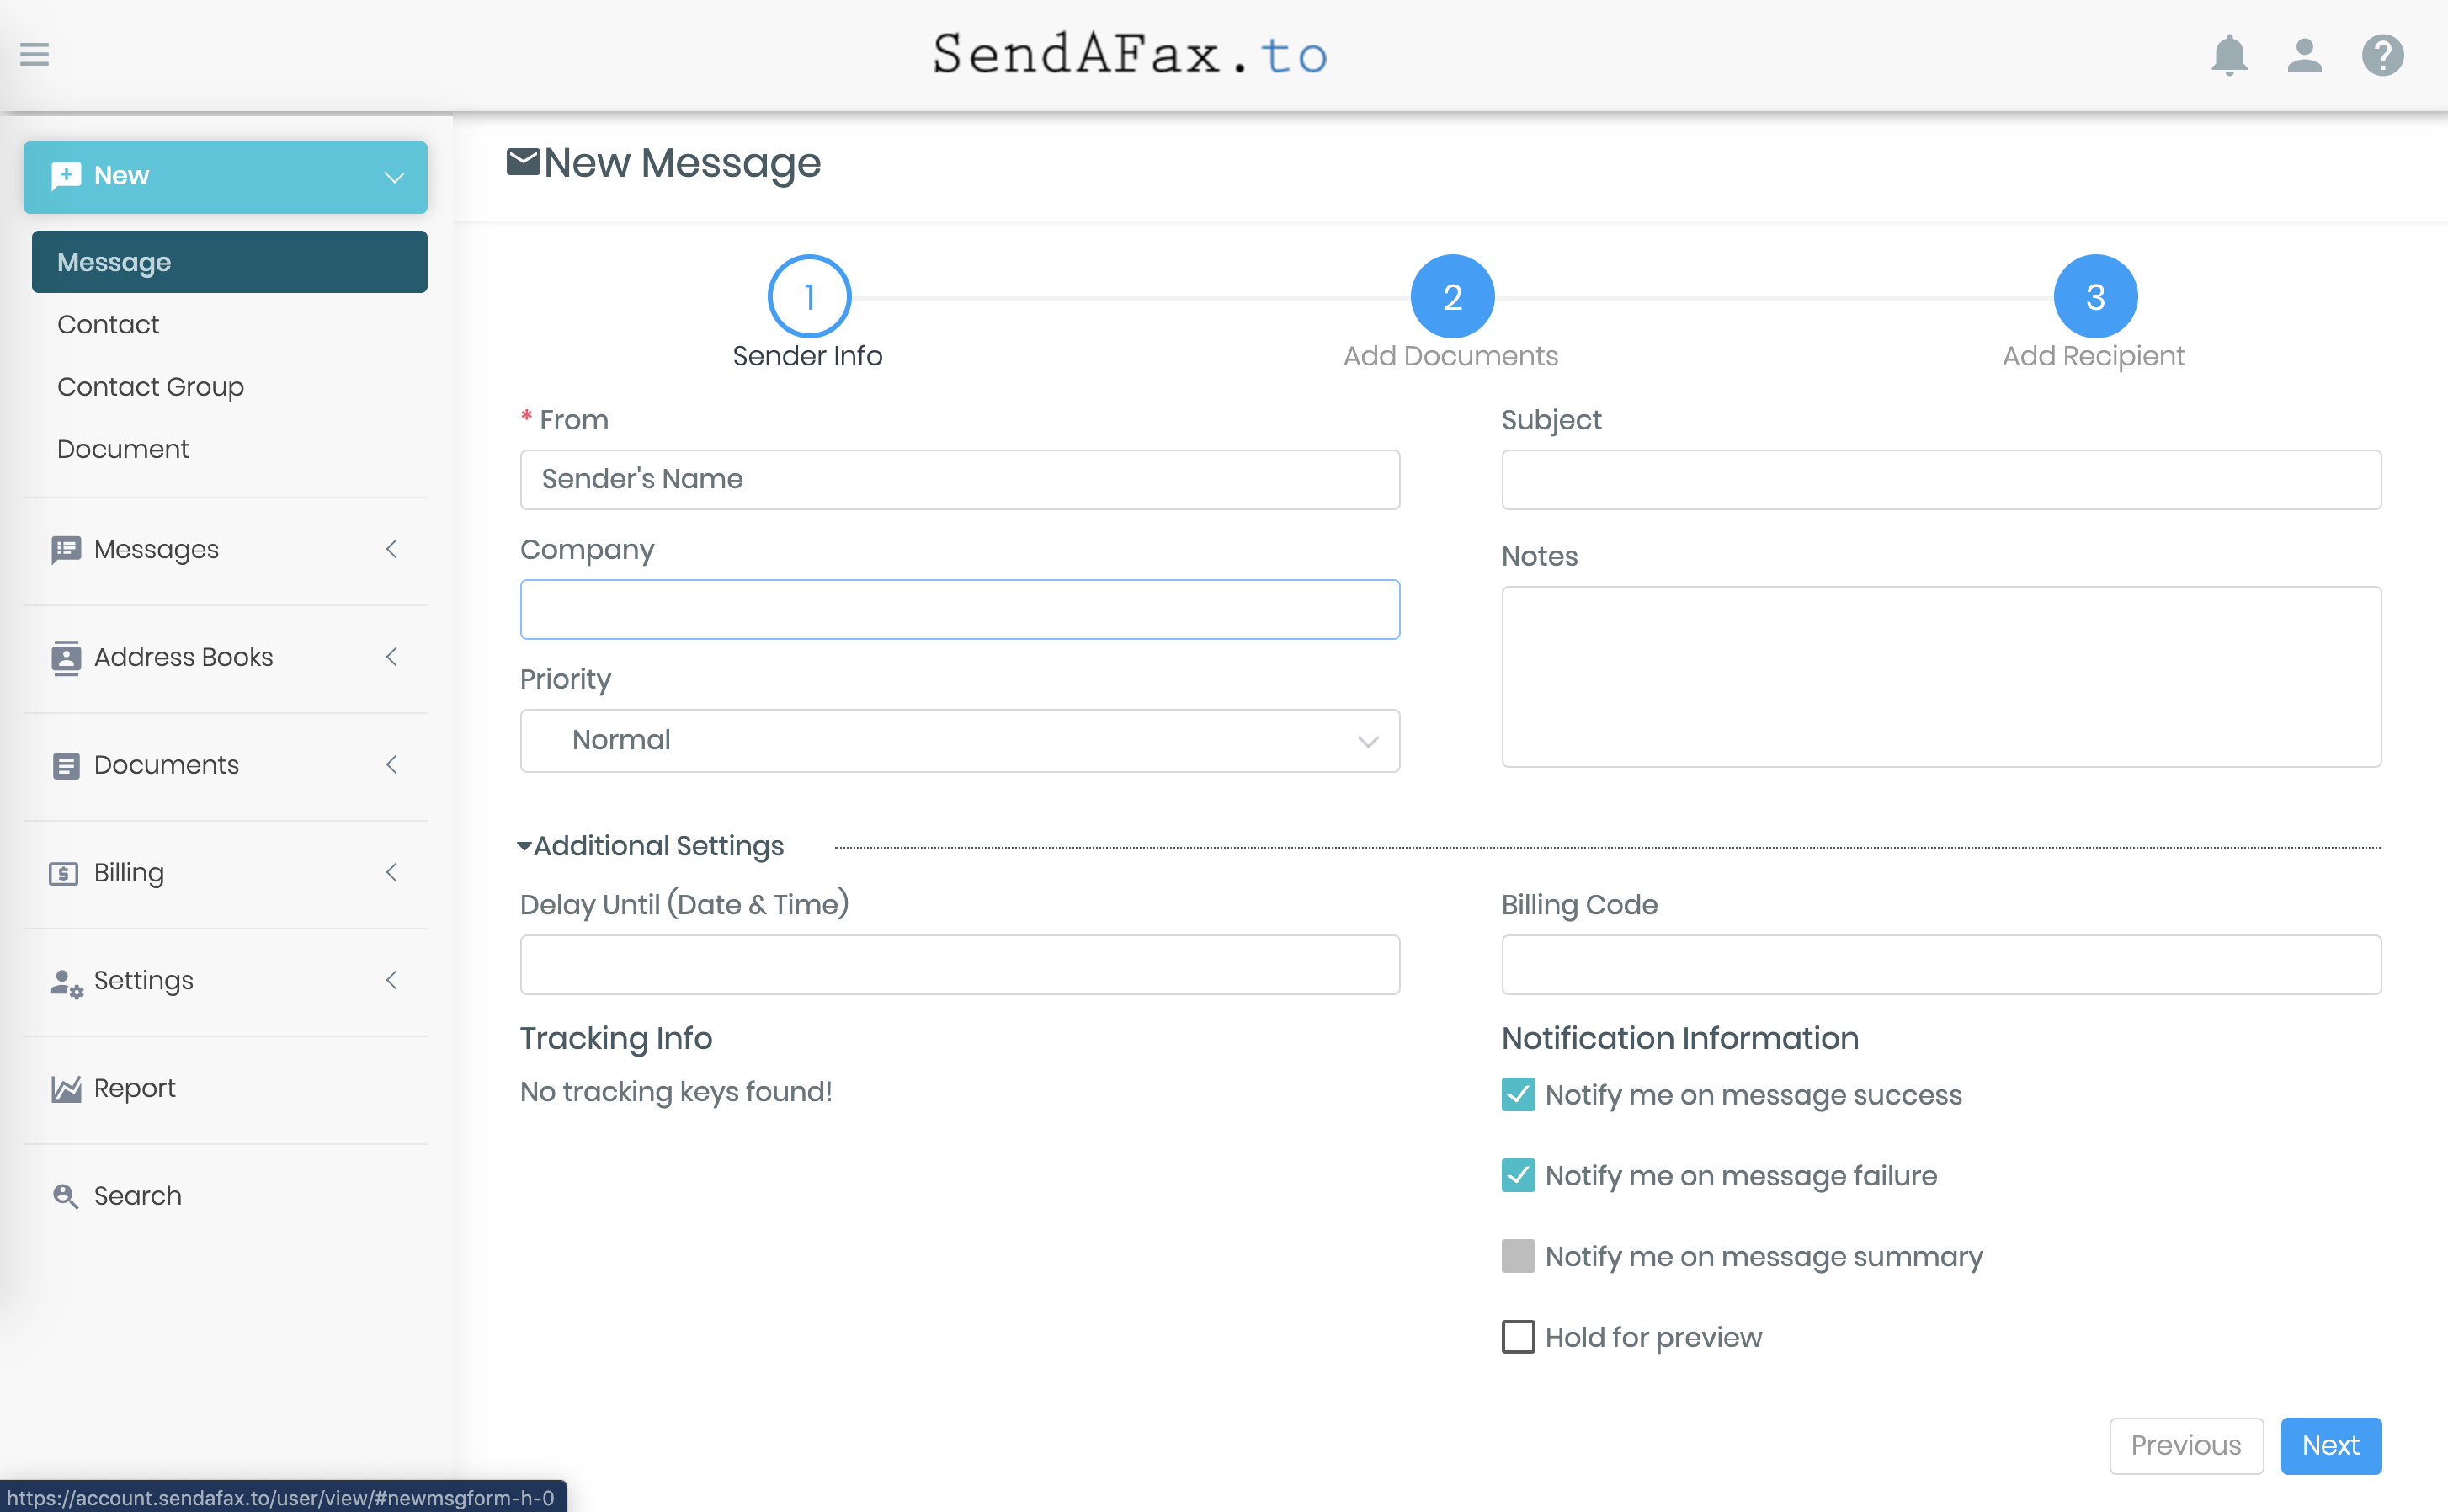Select Message in the New submenu
Image resolution: width=2448 pixels, height=1512 pixels.
pyautogui.click(x=229, y=262)
